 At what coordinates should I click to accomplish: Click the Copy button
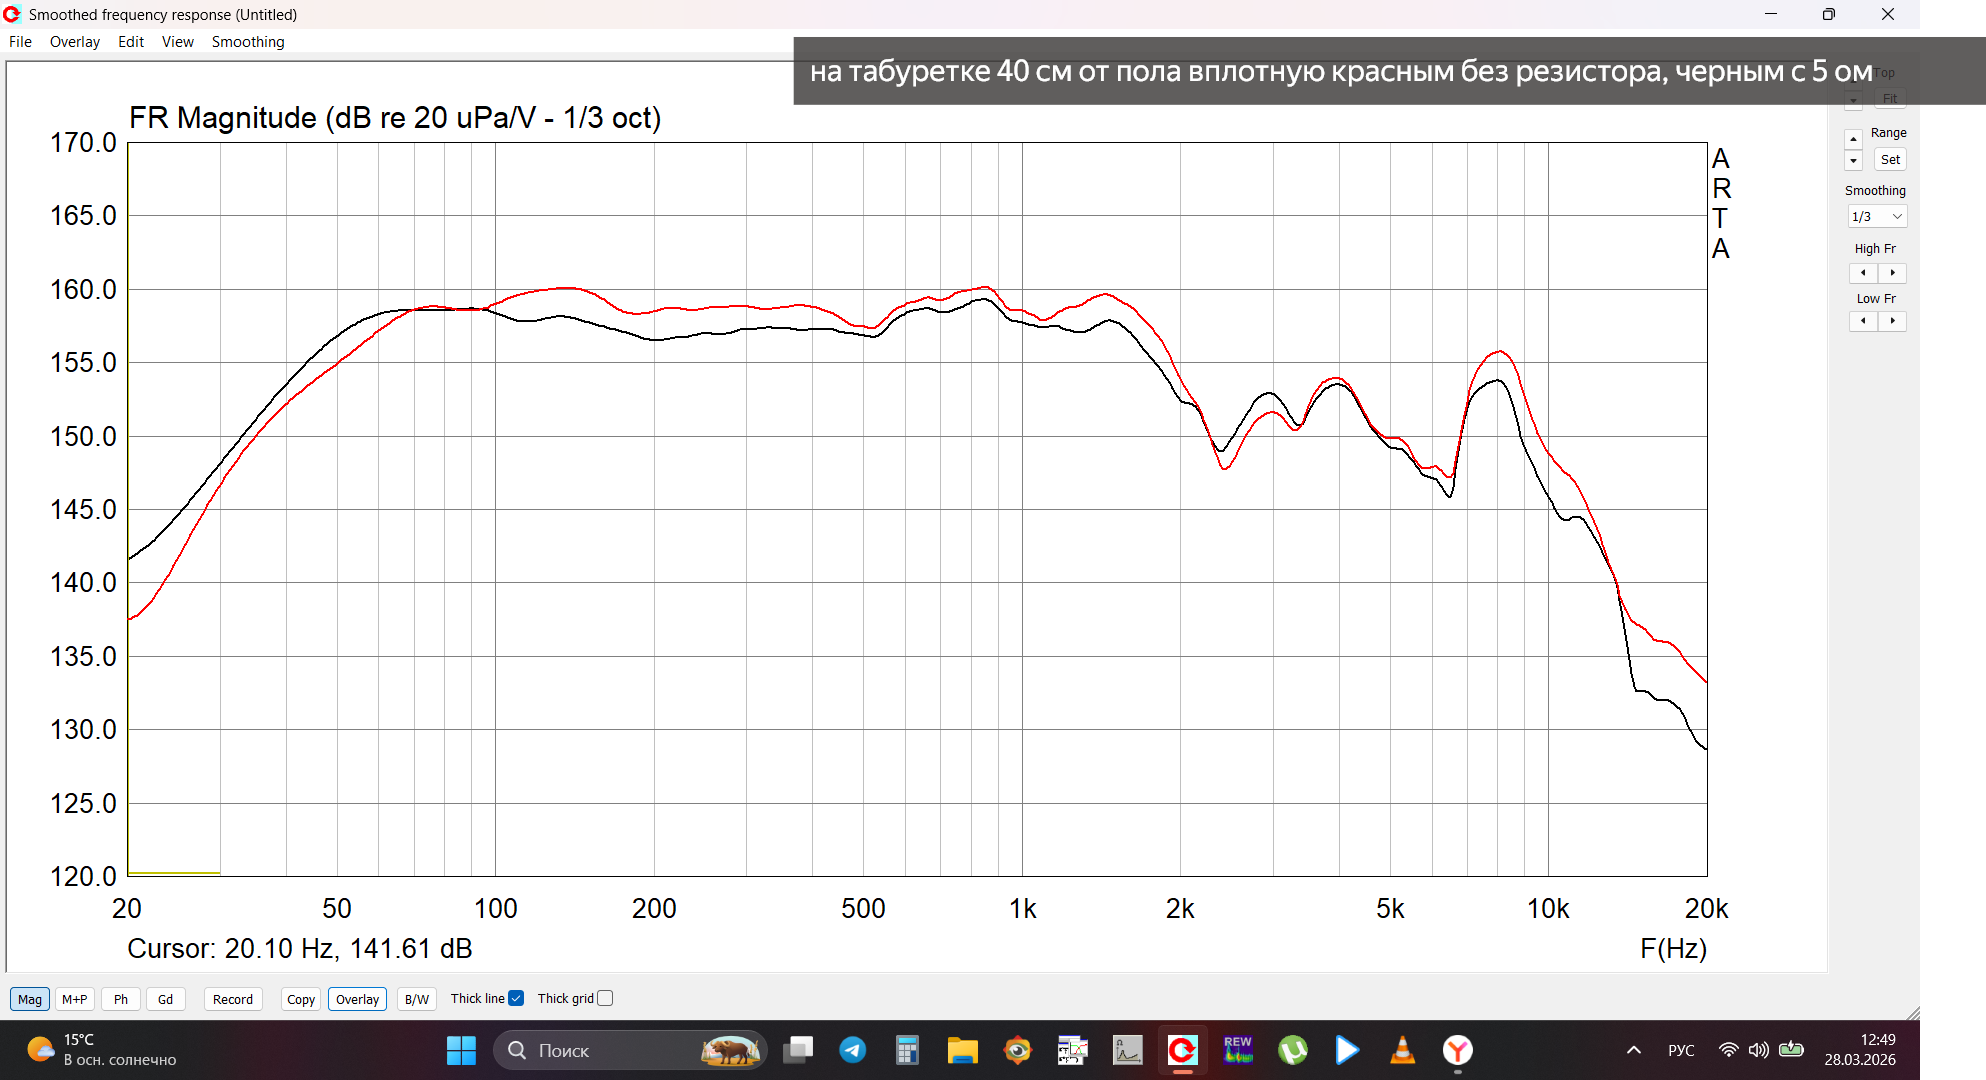(x=300, y=999)
